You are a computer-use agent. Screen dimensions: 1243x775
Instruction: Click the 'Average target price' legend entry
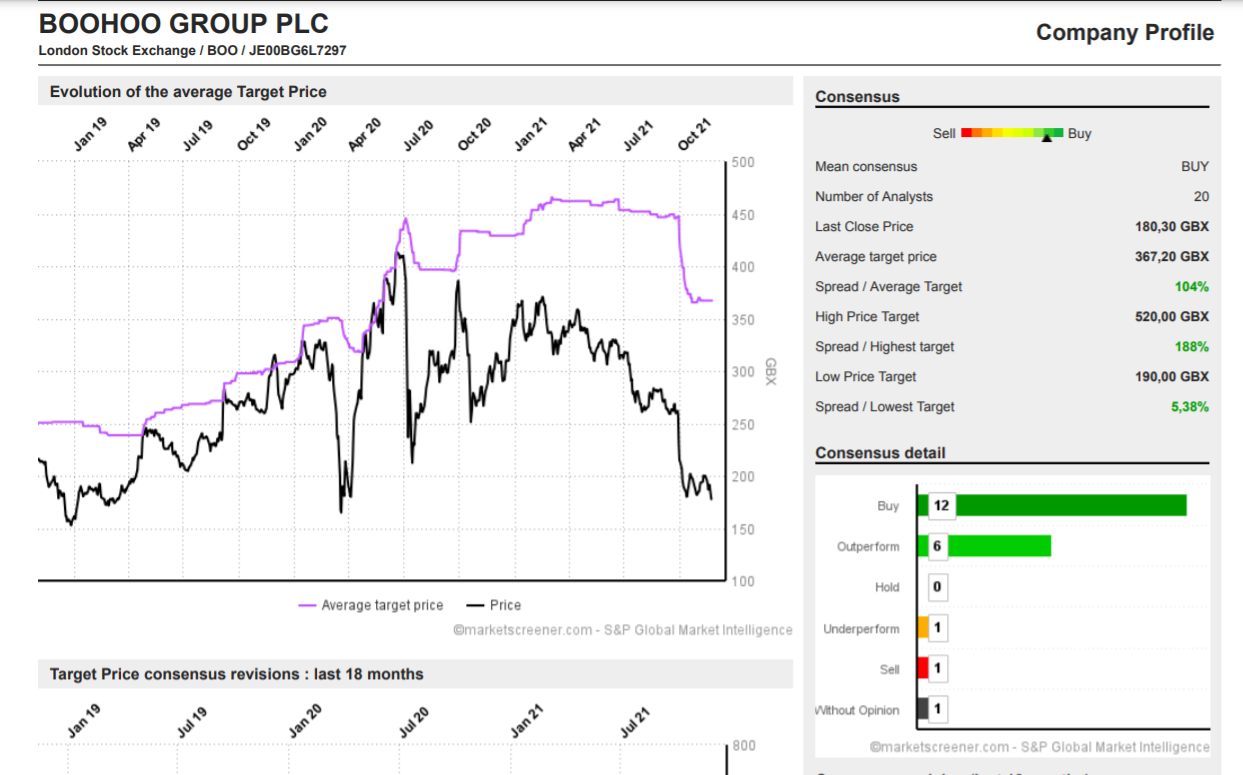(x=370, y=605)
